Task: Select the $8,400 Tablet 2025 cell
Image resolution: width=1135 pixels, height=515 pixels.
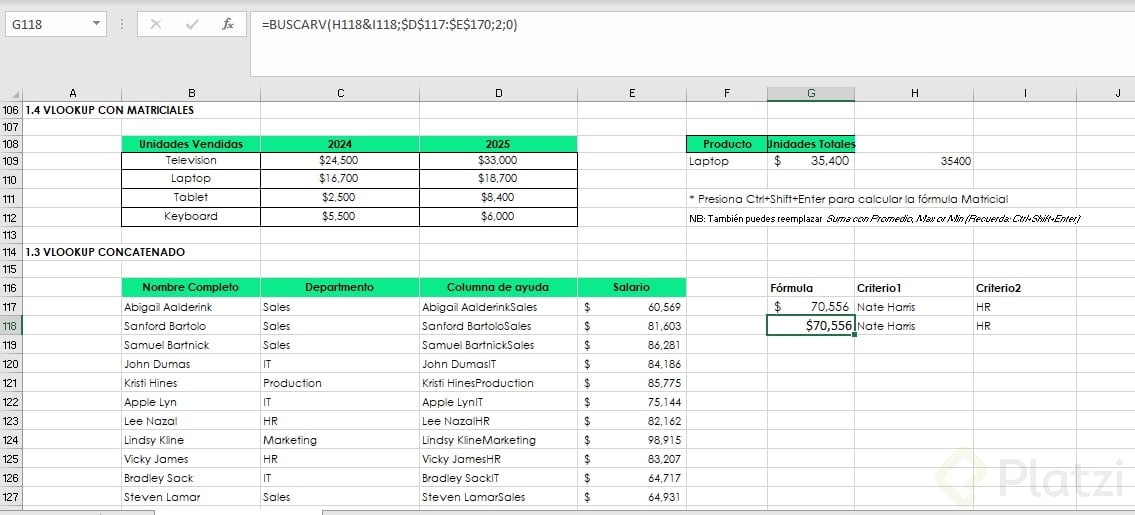Action: (499, 197)
